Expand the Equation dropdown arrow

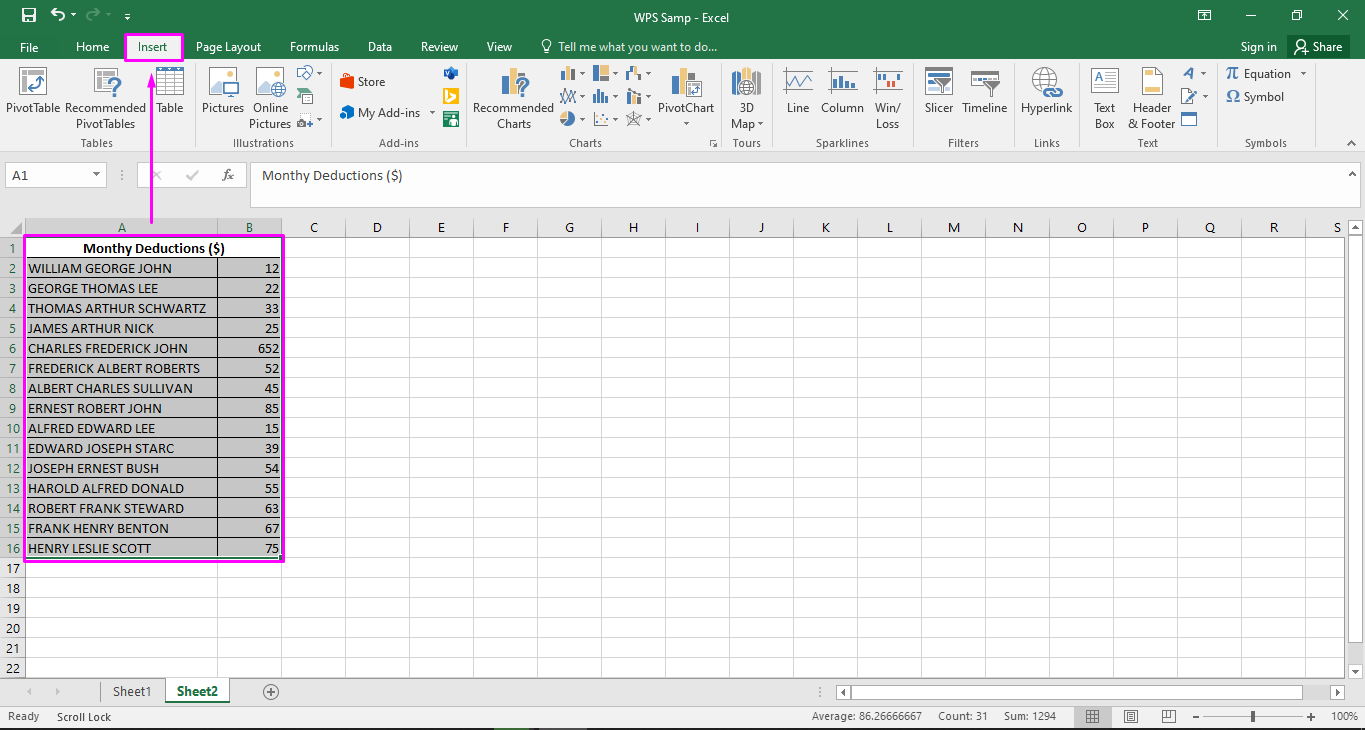pyautogui.click(x=1303, y=73)
